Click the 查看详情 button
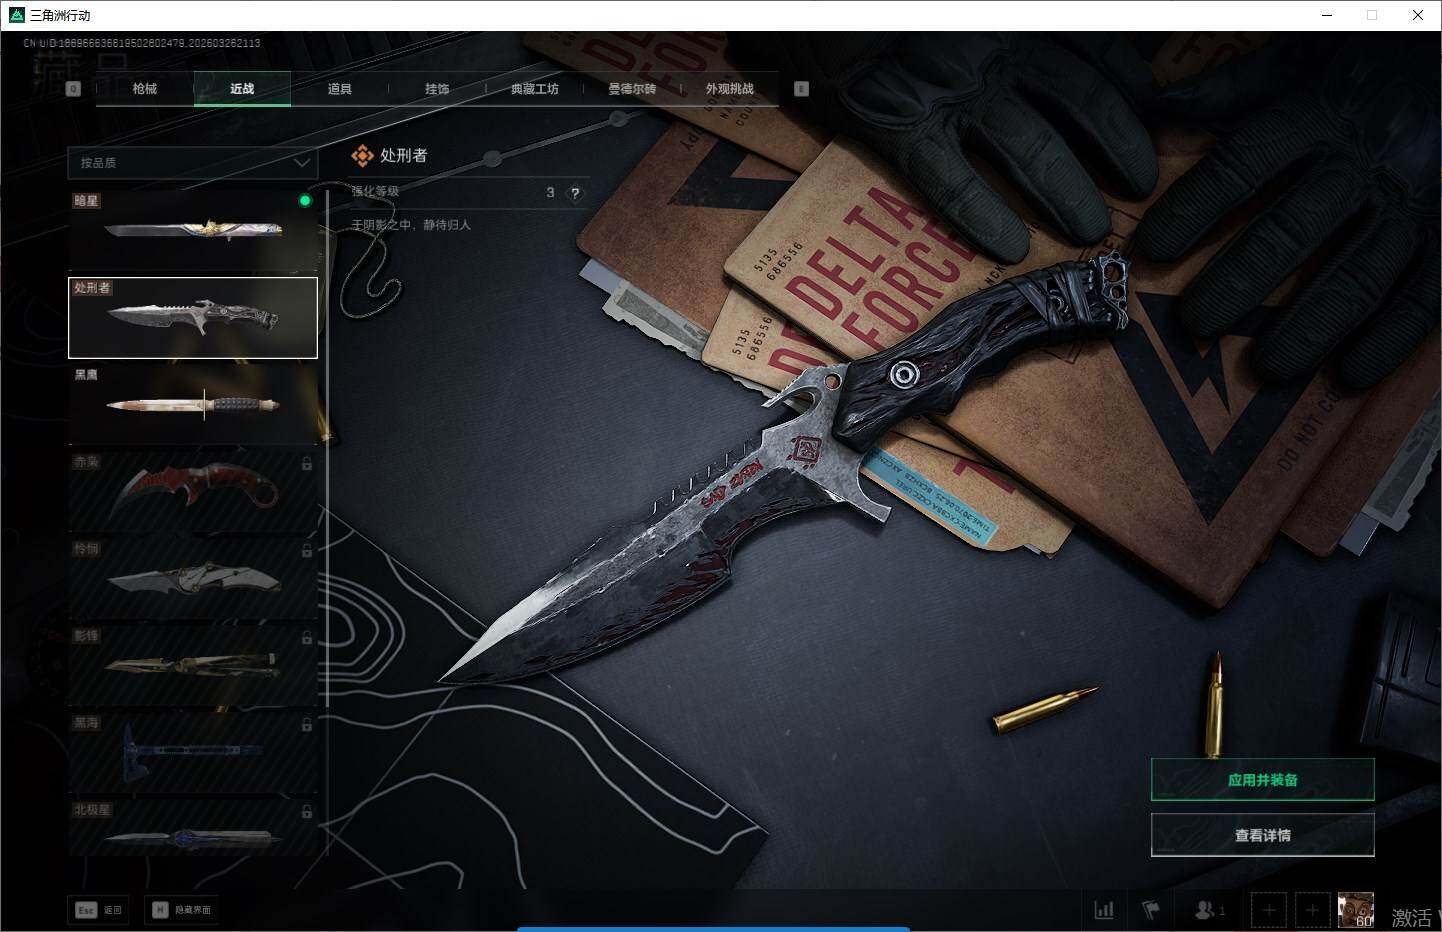This screenshot has width=1442, height=932. (x=1262, y=835)
